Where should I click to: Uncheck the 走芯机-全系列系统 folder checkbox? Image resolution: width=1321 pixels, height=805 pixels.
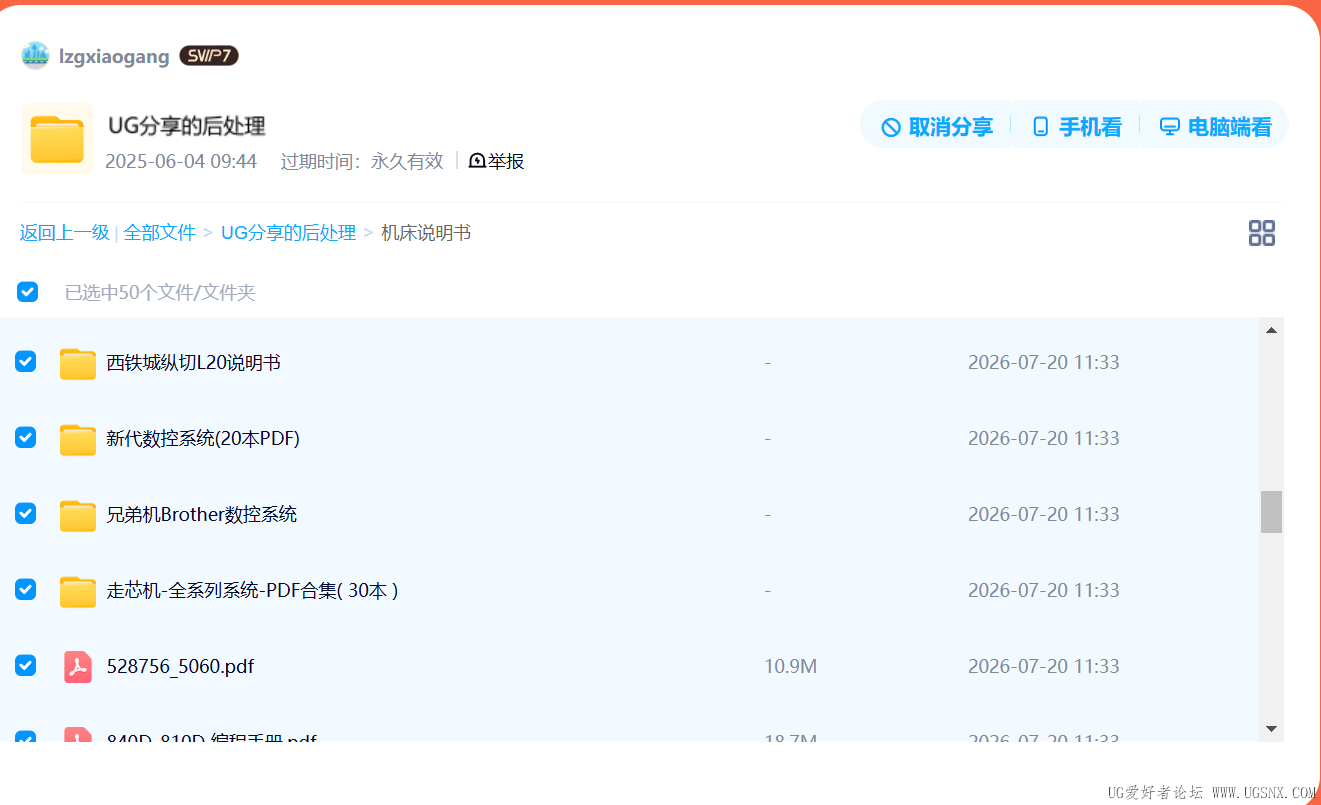pyautogui.click(x=26, y=589)
